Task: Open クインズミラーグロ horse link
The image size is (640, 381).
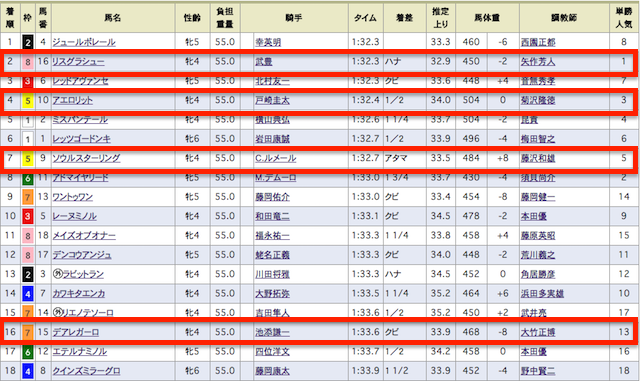Action: click(86, 371)
